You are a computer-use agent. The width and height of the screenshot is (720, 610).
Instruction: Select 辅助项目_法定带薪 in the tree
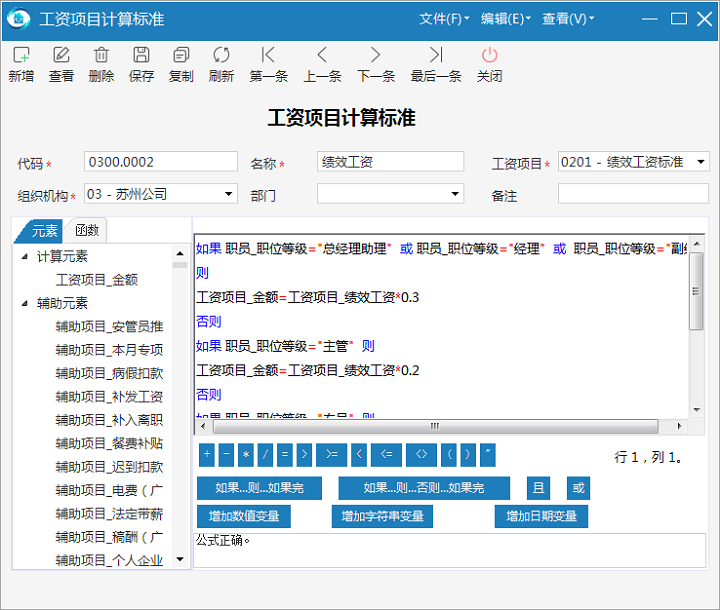pos(109,514)
